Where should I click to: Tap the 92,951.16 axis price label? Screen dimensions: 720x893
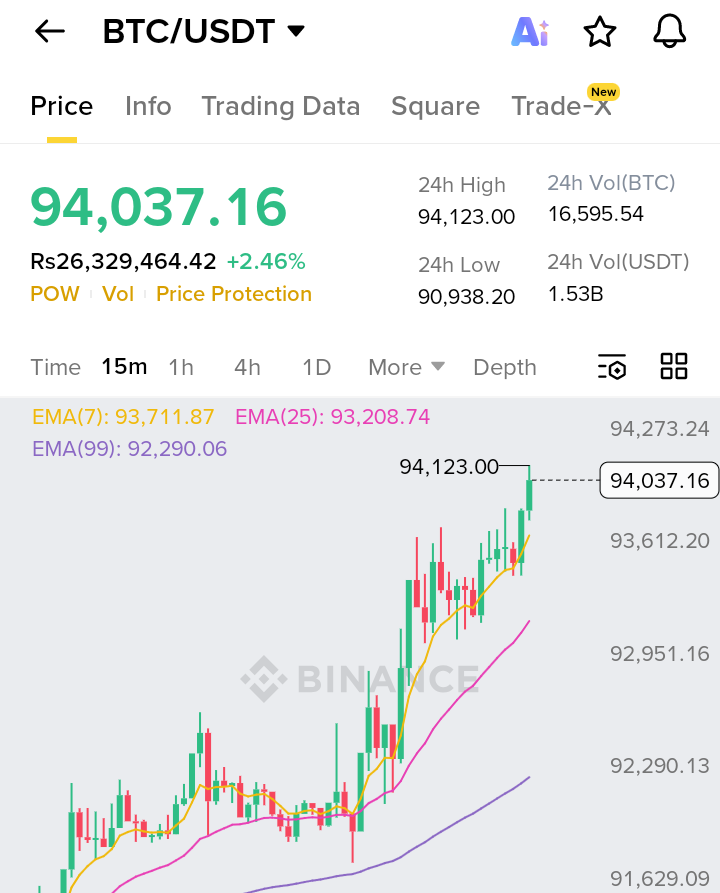660,654
